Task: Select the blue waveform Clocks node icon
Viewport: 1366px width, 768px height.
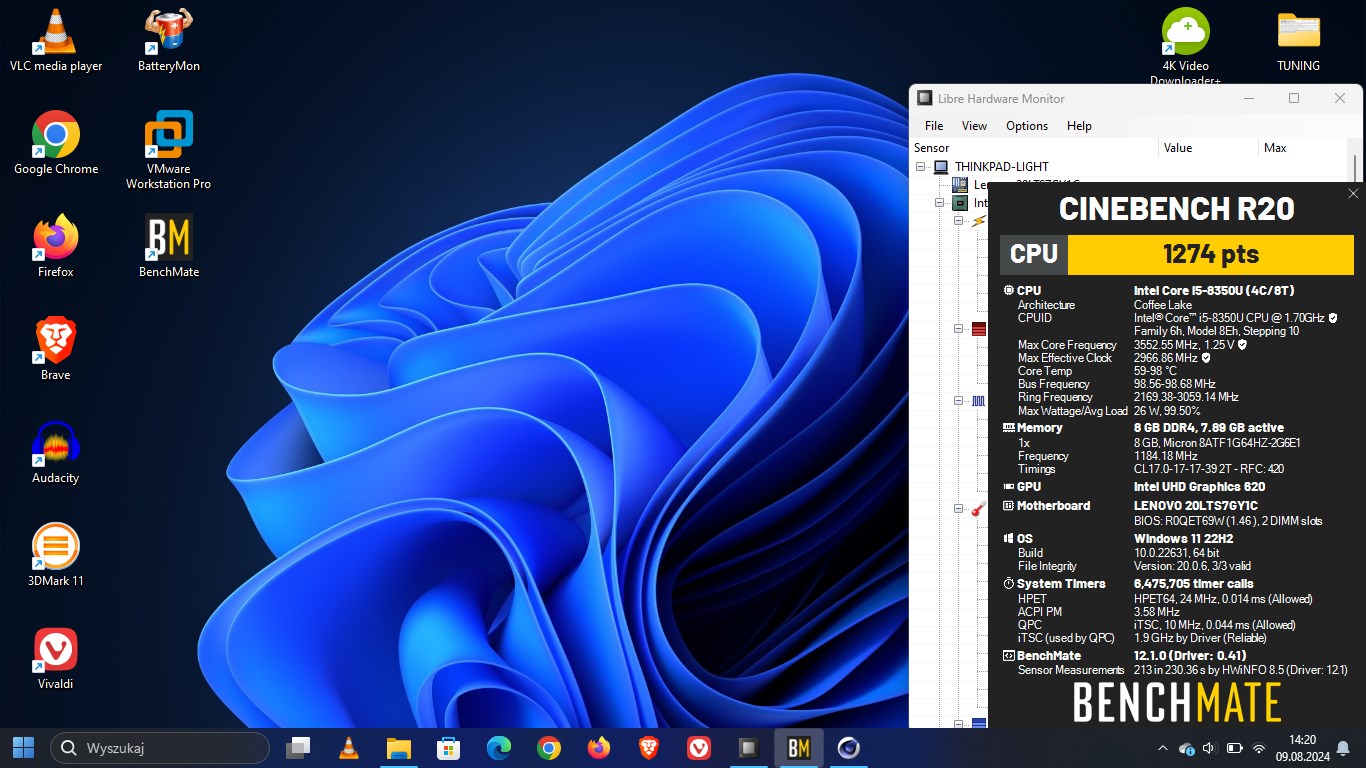Action: [x=979, y=401]
